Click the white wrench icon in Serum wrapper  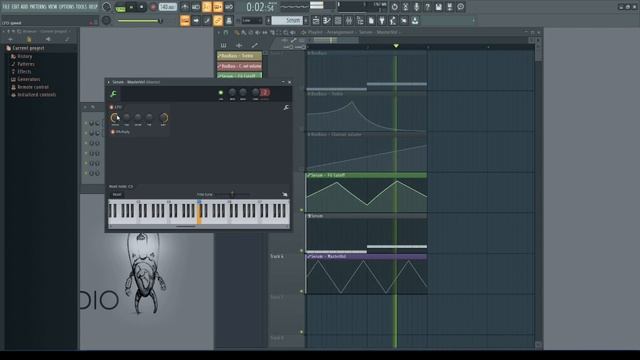286,107
